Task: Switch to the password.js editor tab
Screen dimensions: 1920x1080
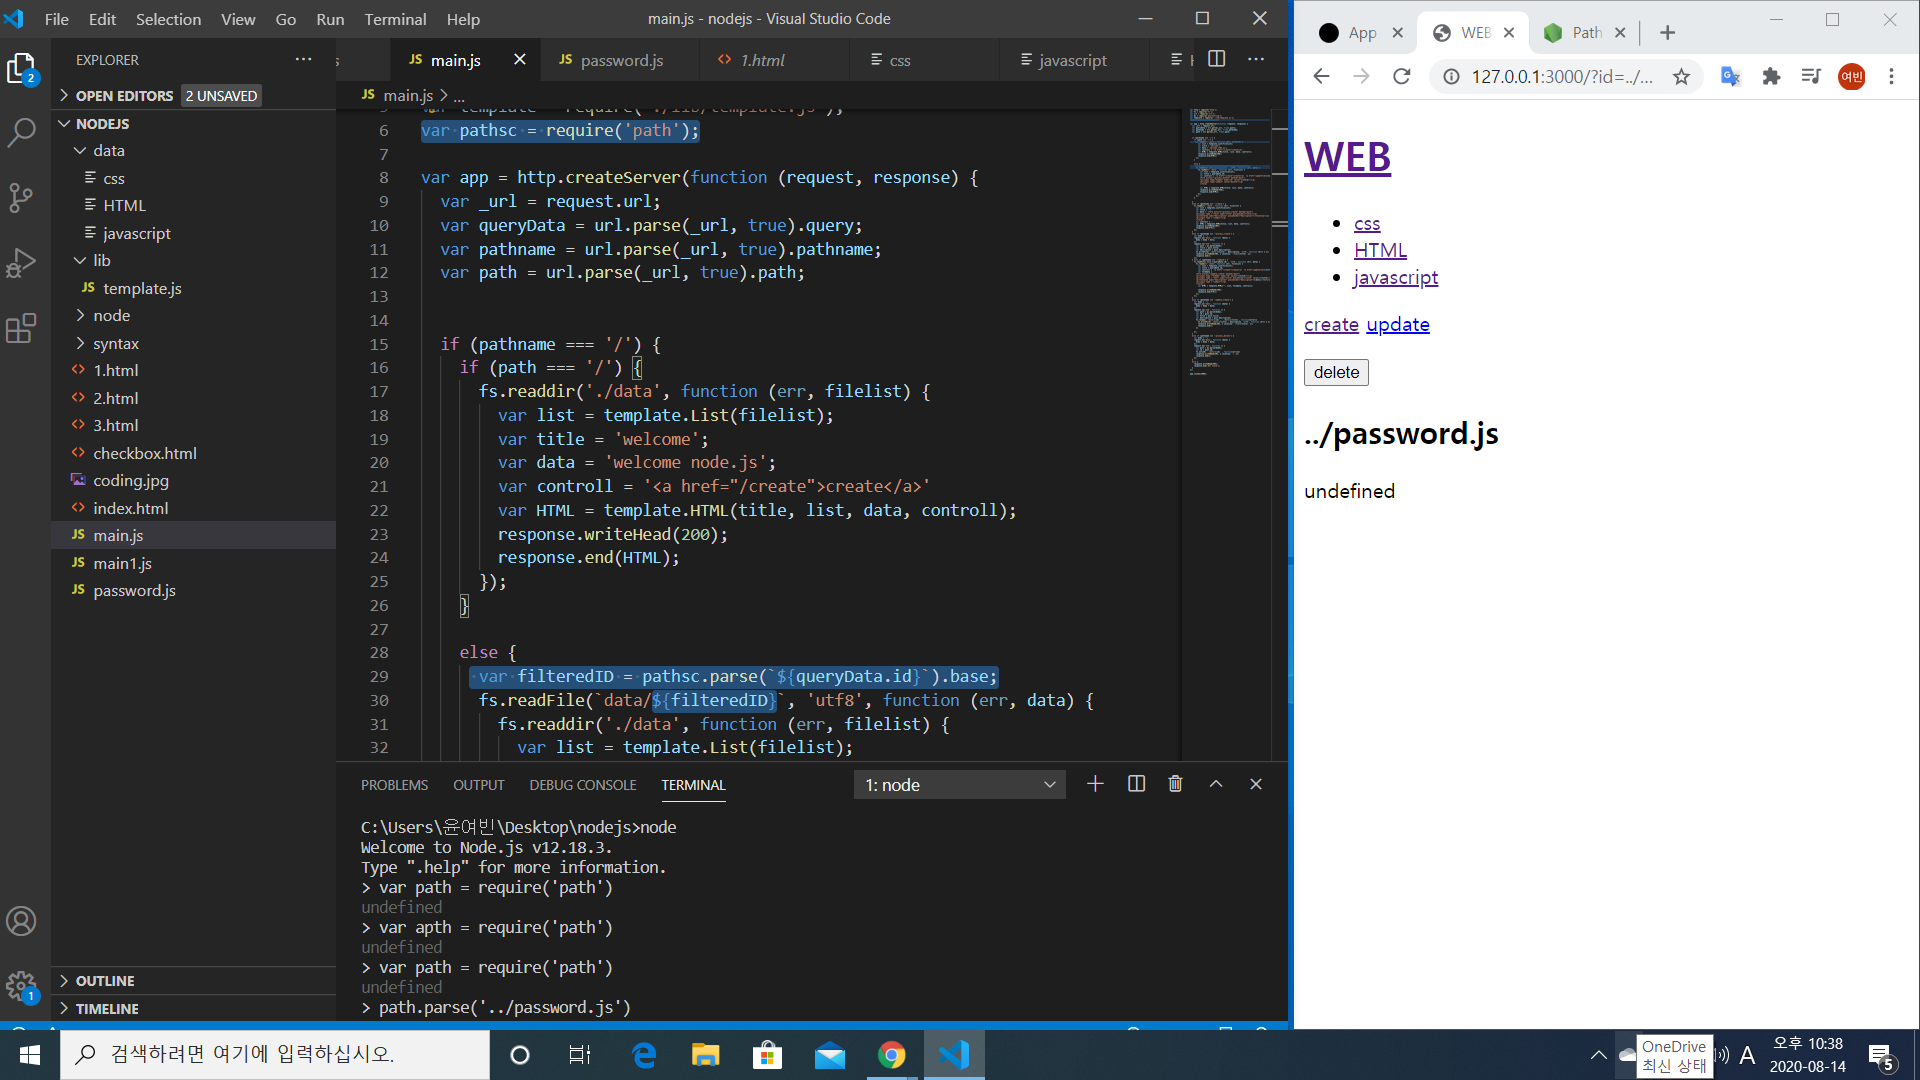Action: (621, 60)
